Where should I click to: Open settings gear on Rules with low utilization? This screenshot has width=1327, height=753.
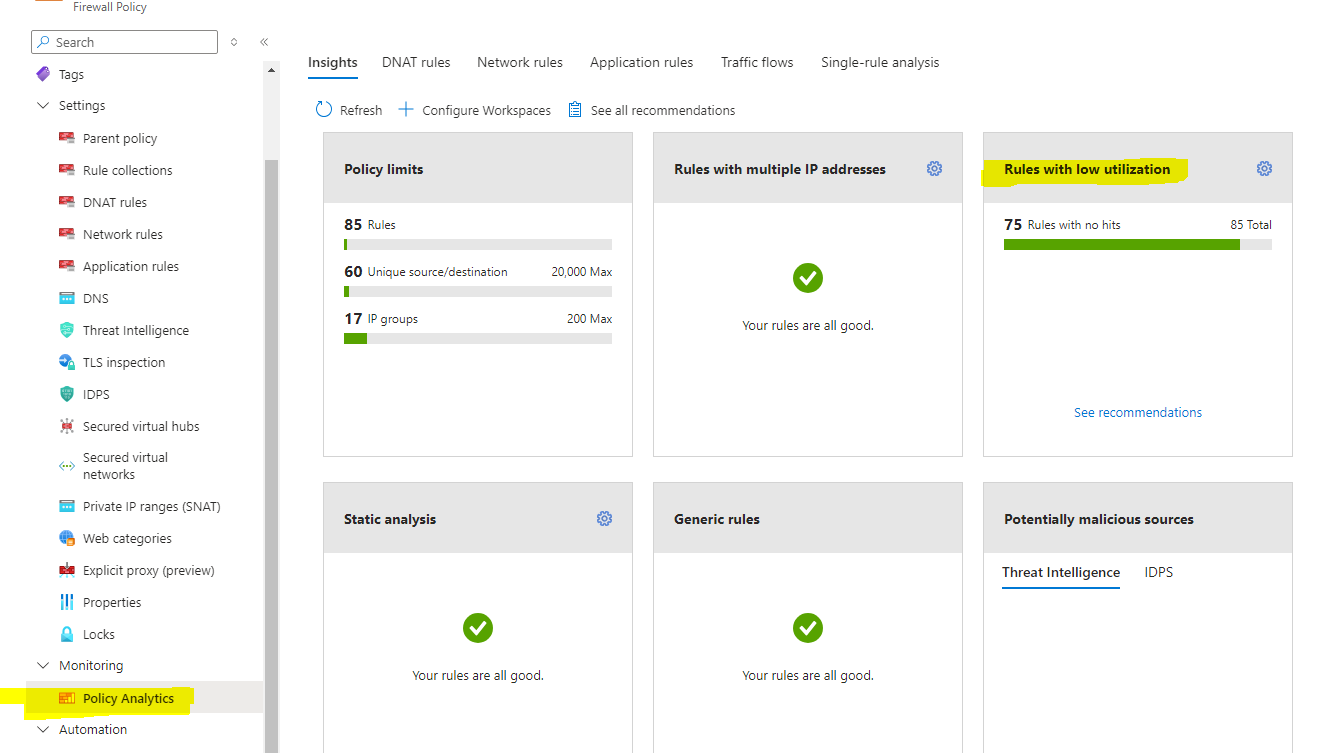point(1264,169)
